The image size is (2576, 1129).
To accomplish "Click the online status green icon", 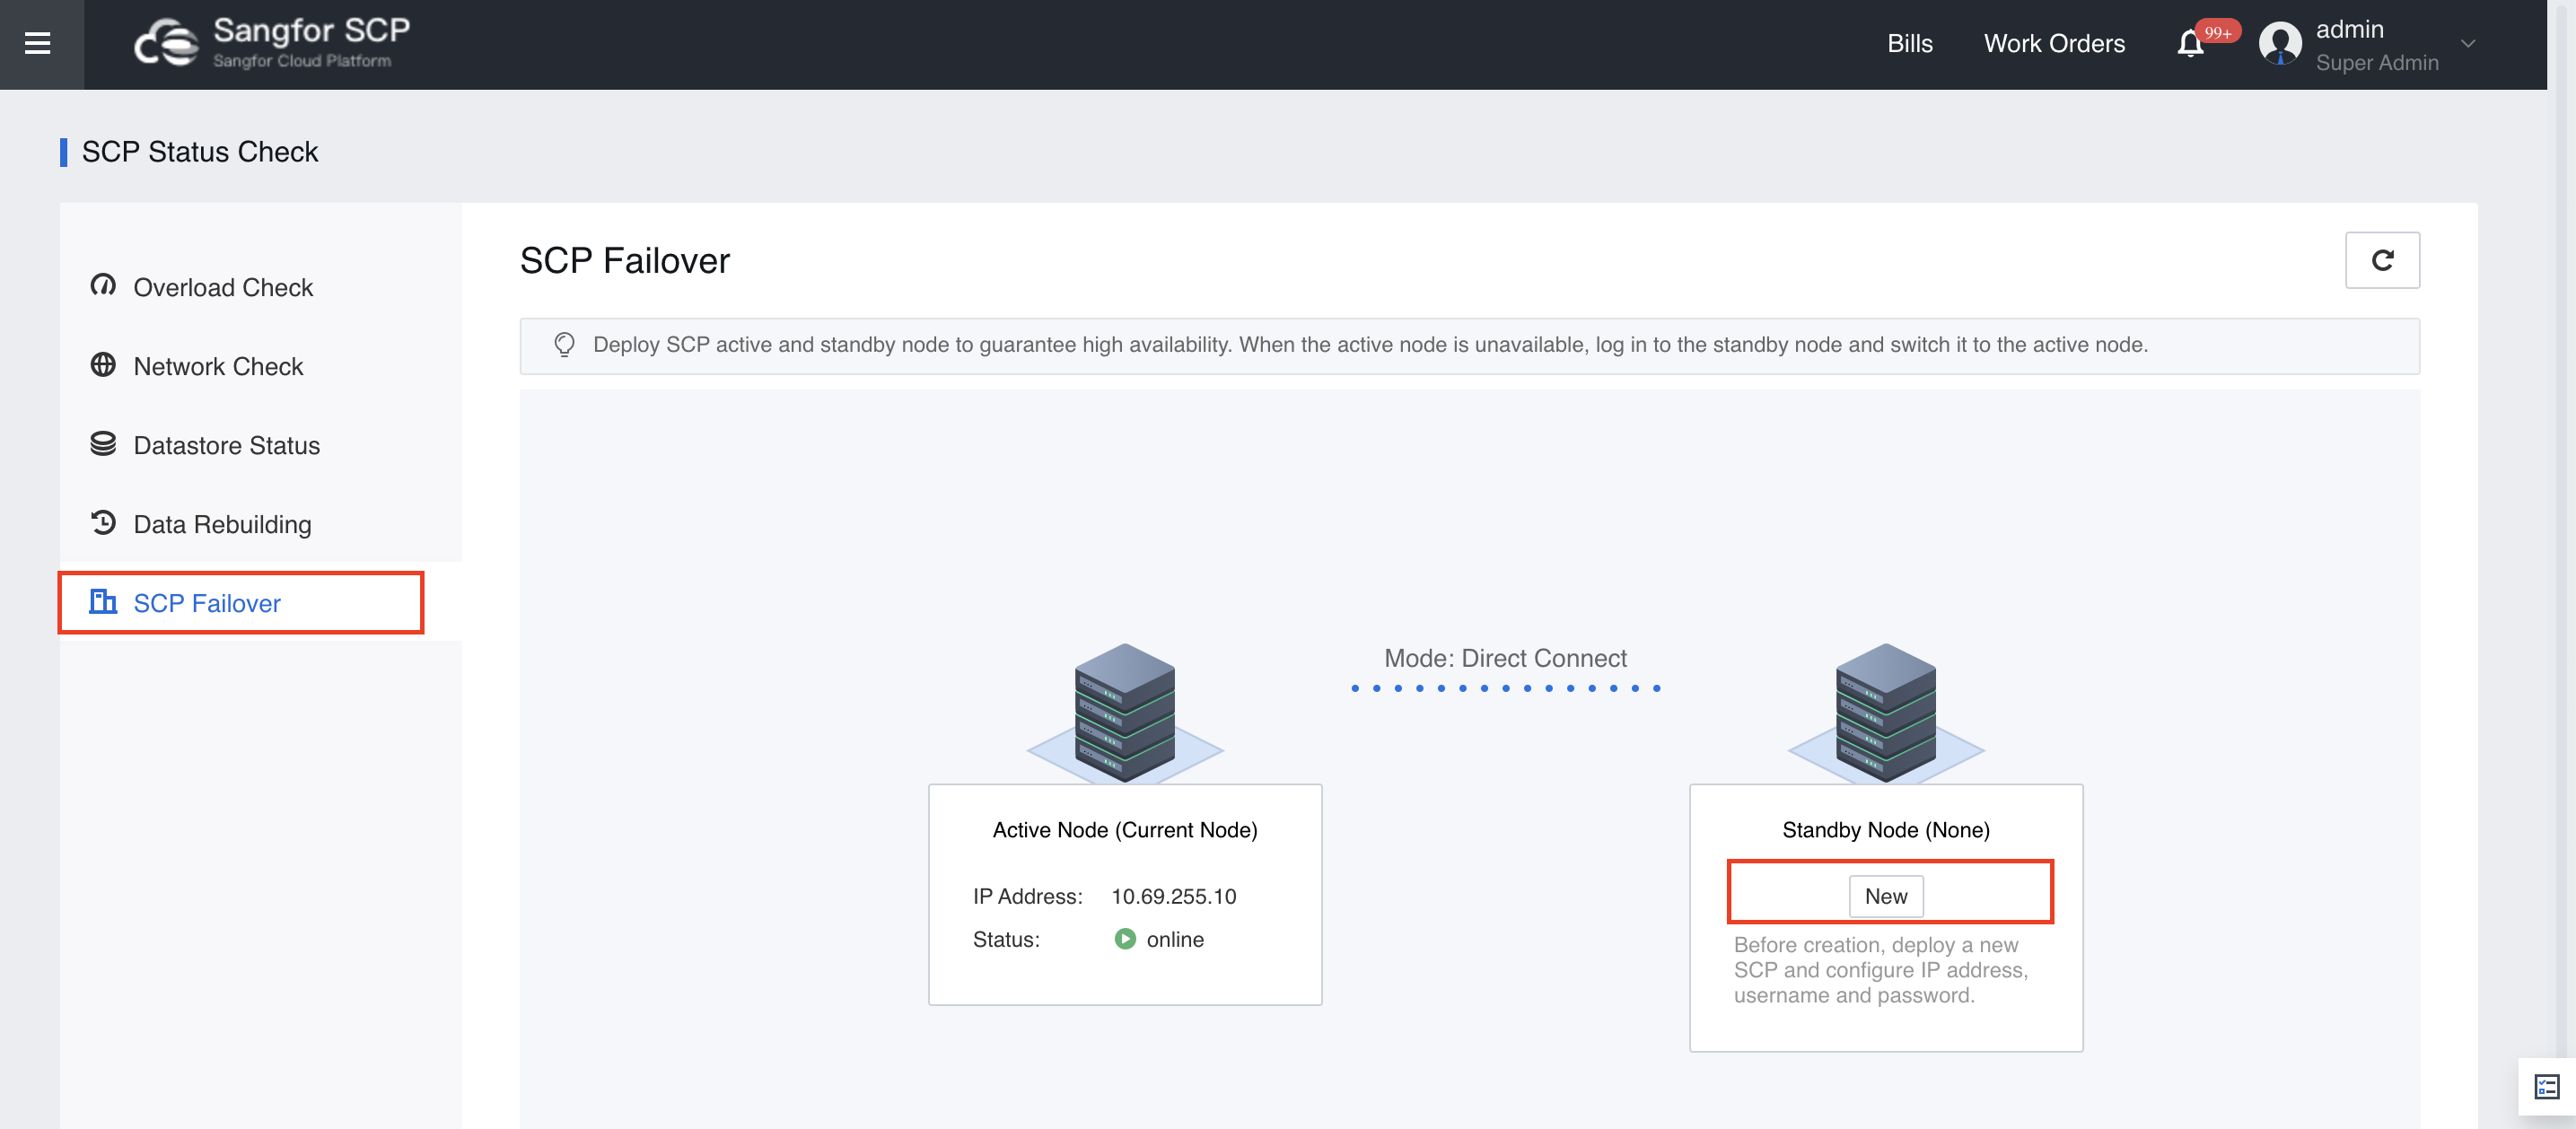I will coord(1125,939).
